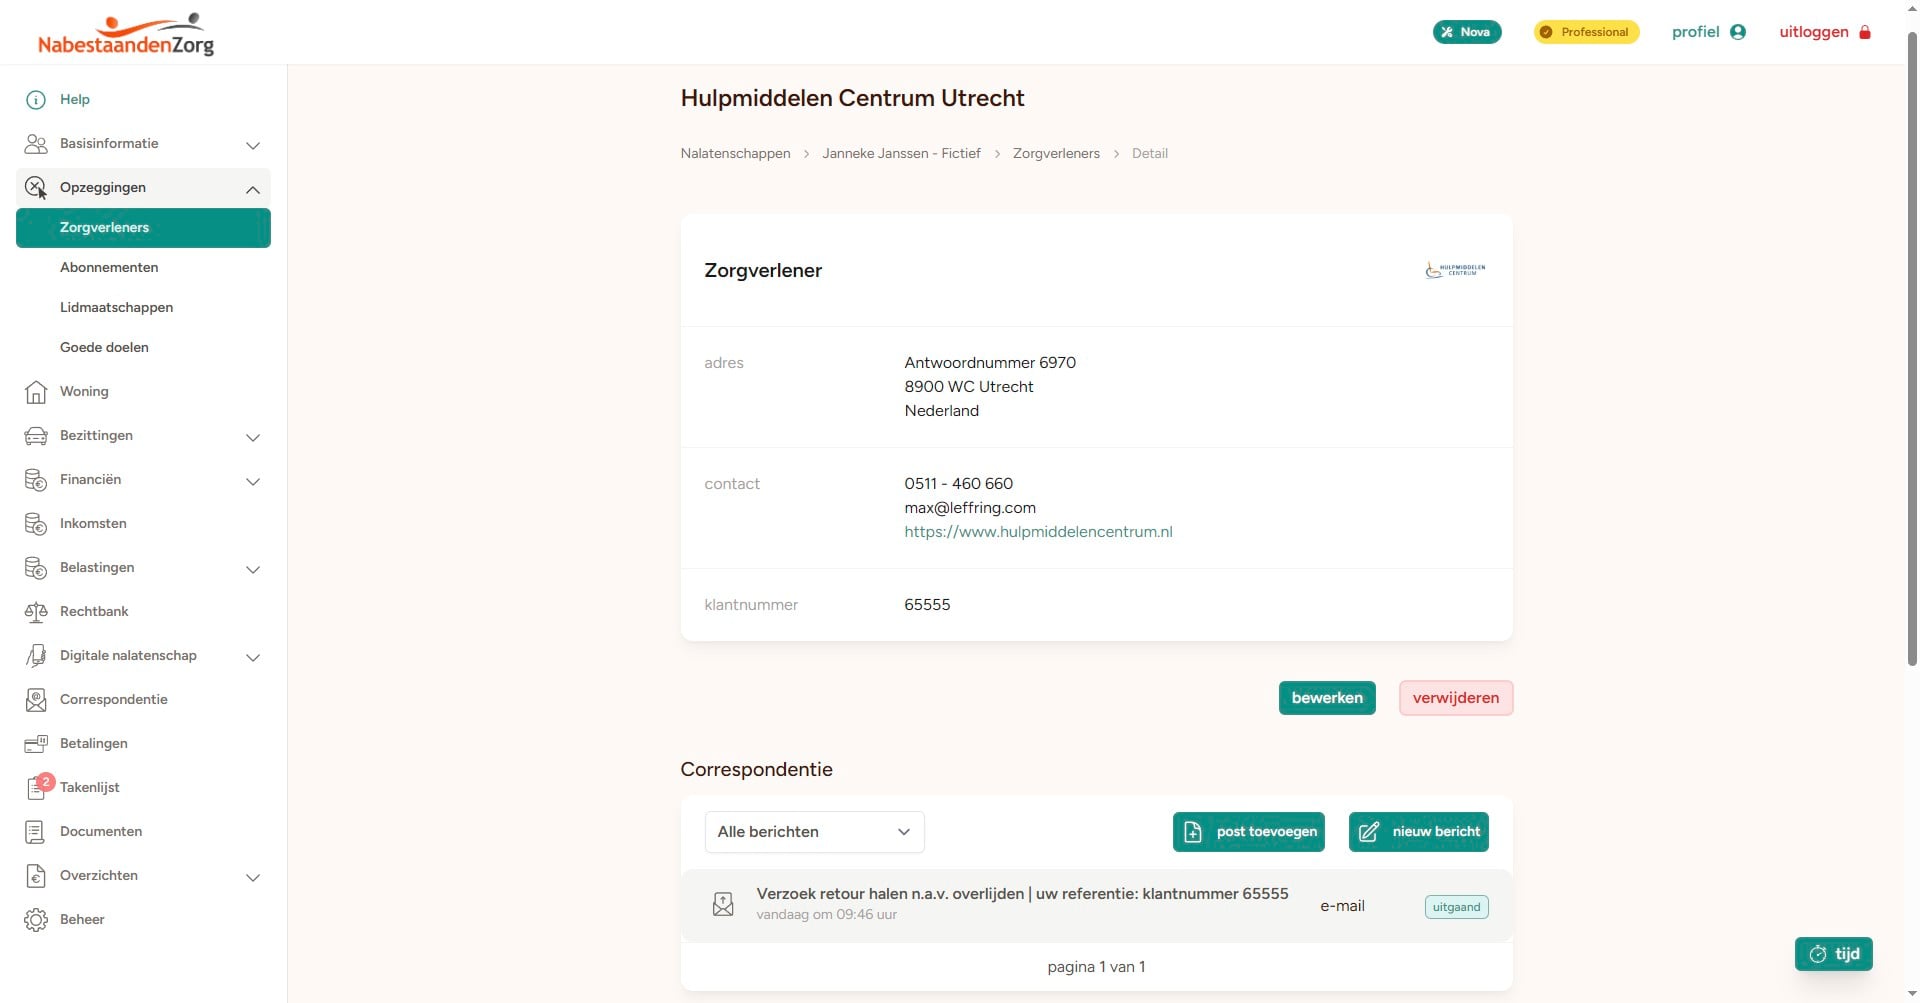The width and height of the screenshot is (1920, 1003).
Task: Click the Correspondentie envelope icon in sidebar
Action: coord(36,700)
